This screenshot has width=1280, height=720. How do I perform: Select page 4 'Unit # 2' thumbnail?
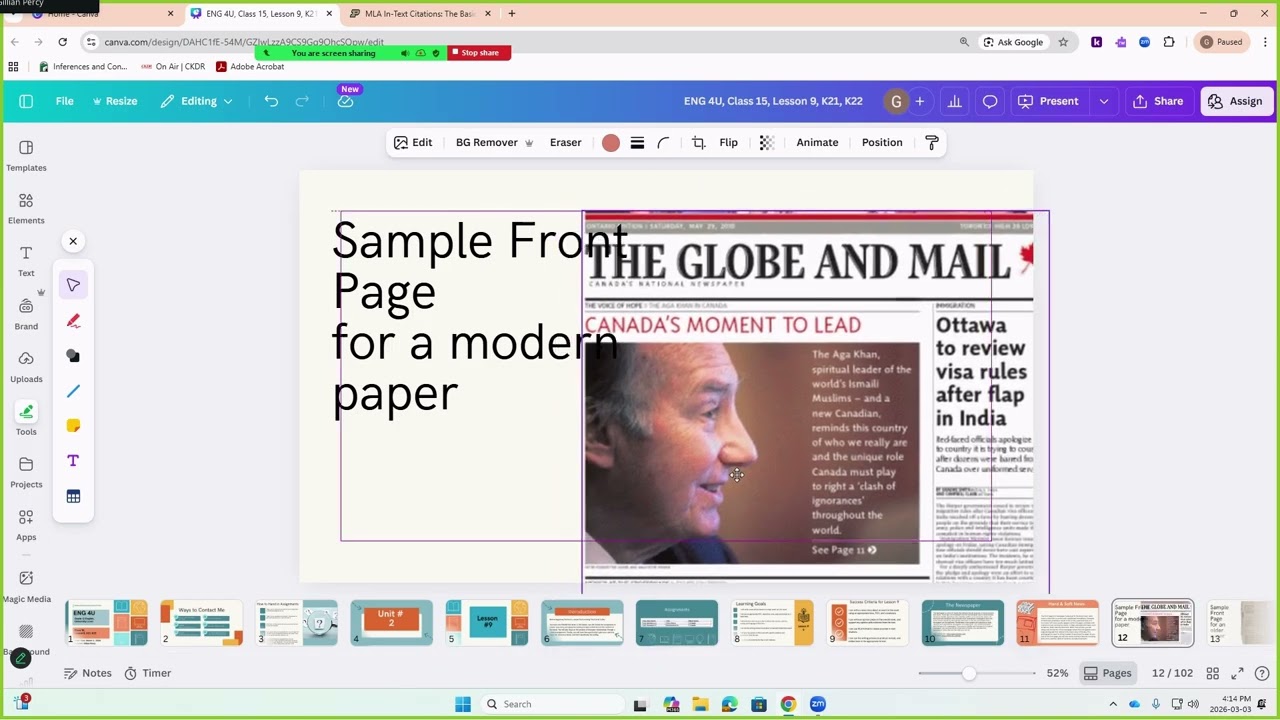click(391, 623)
